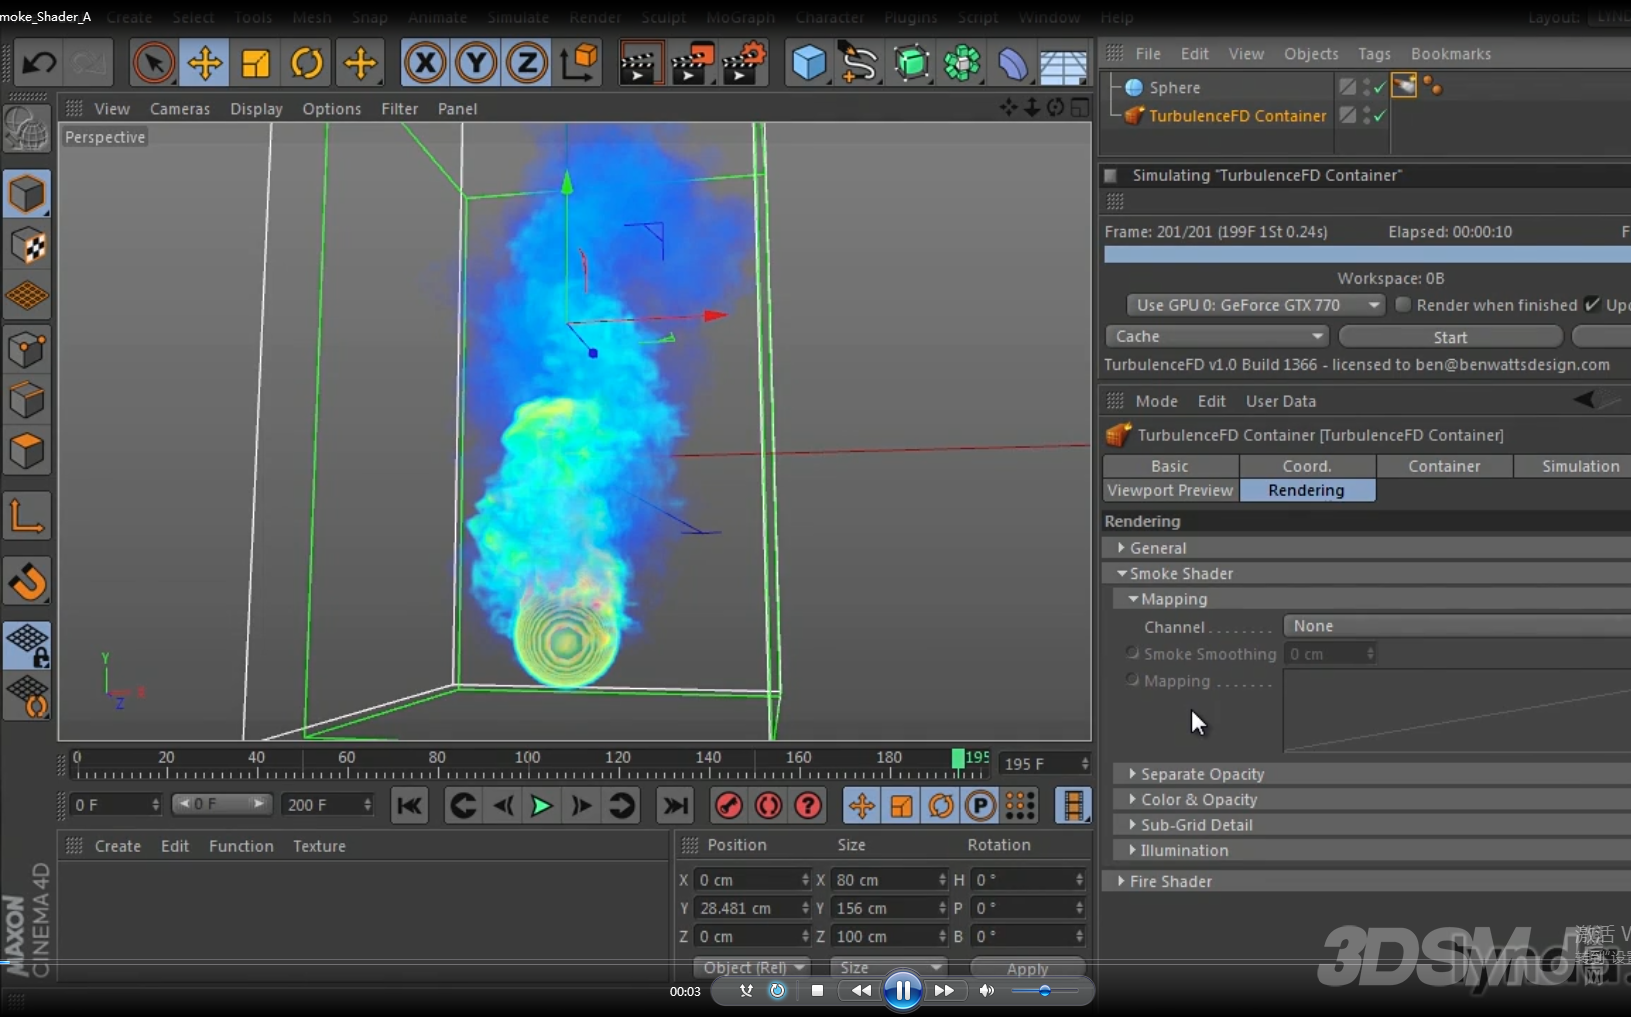
Task: Open the spline pen tool icon
Action: (859, 64)
